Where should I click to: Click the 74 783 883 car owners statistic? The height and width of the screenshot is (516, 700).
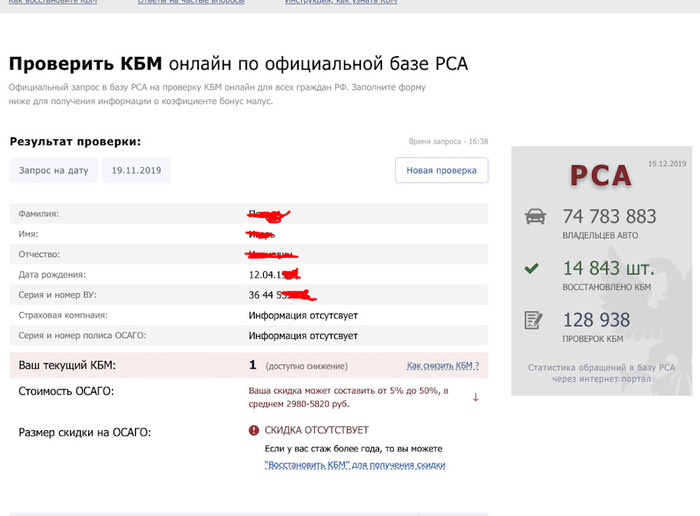[609, 216]
